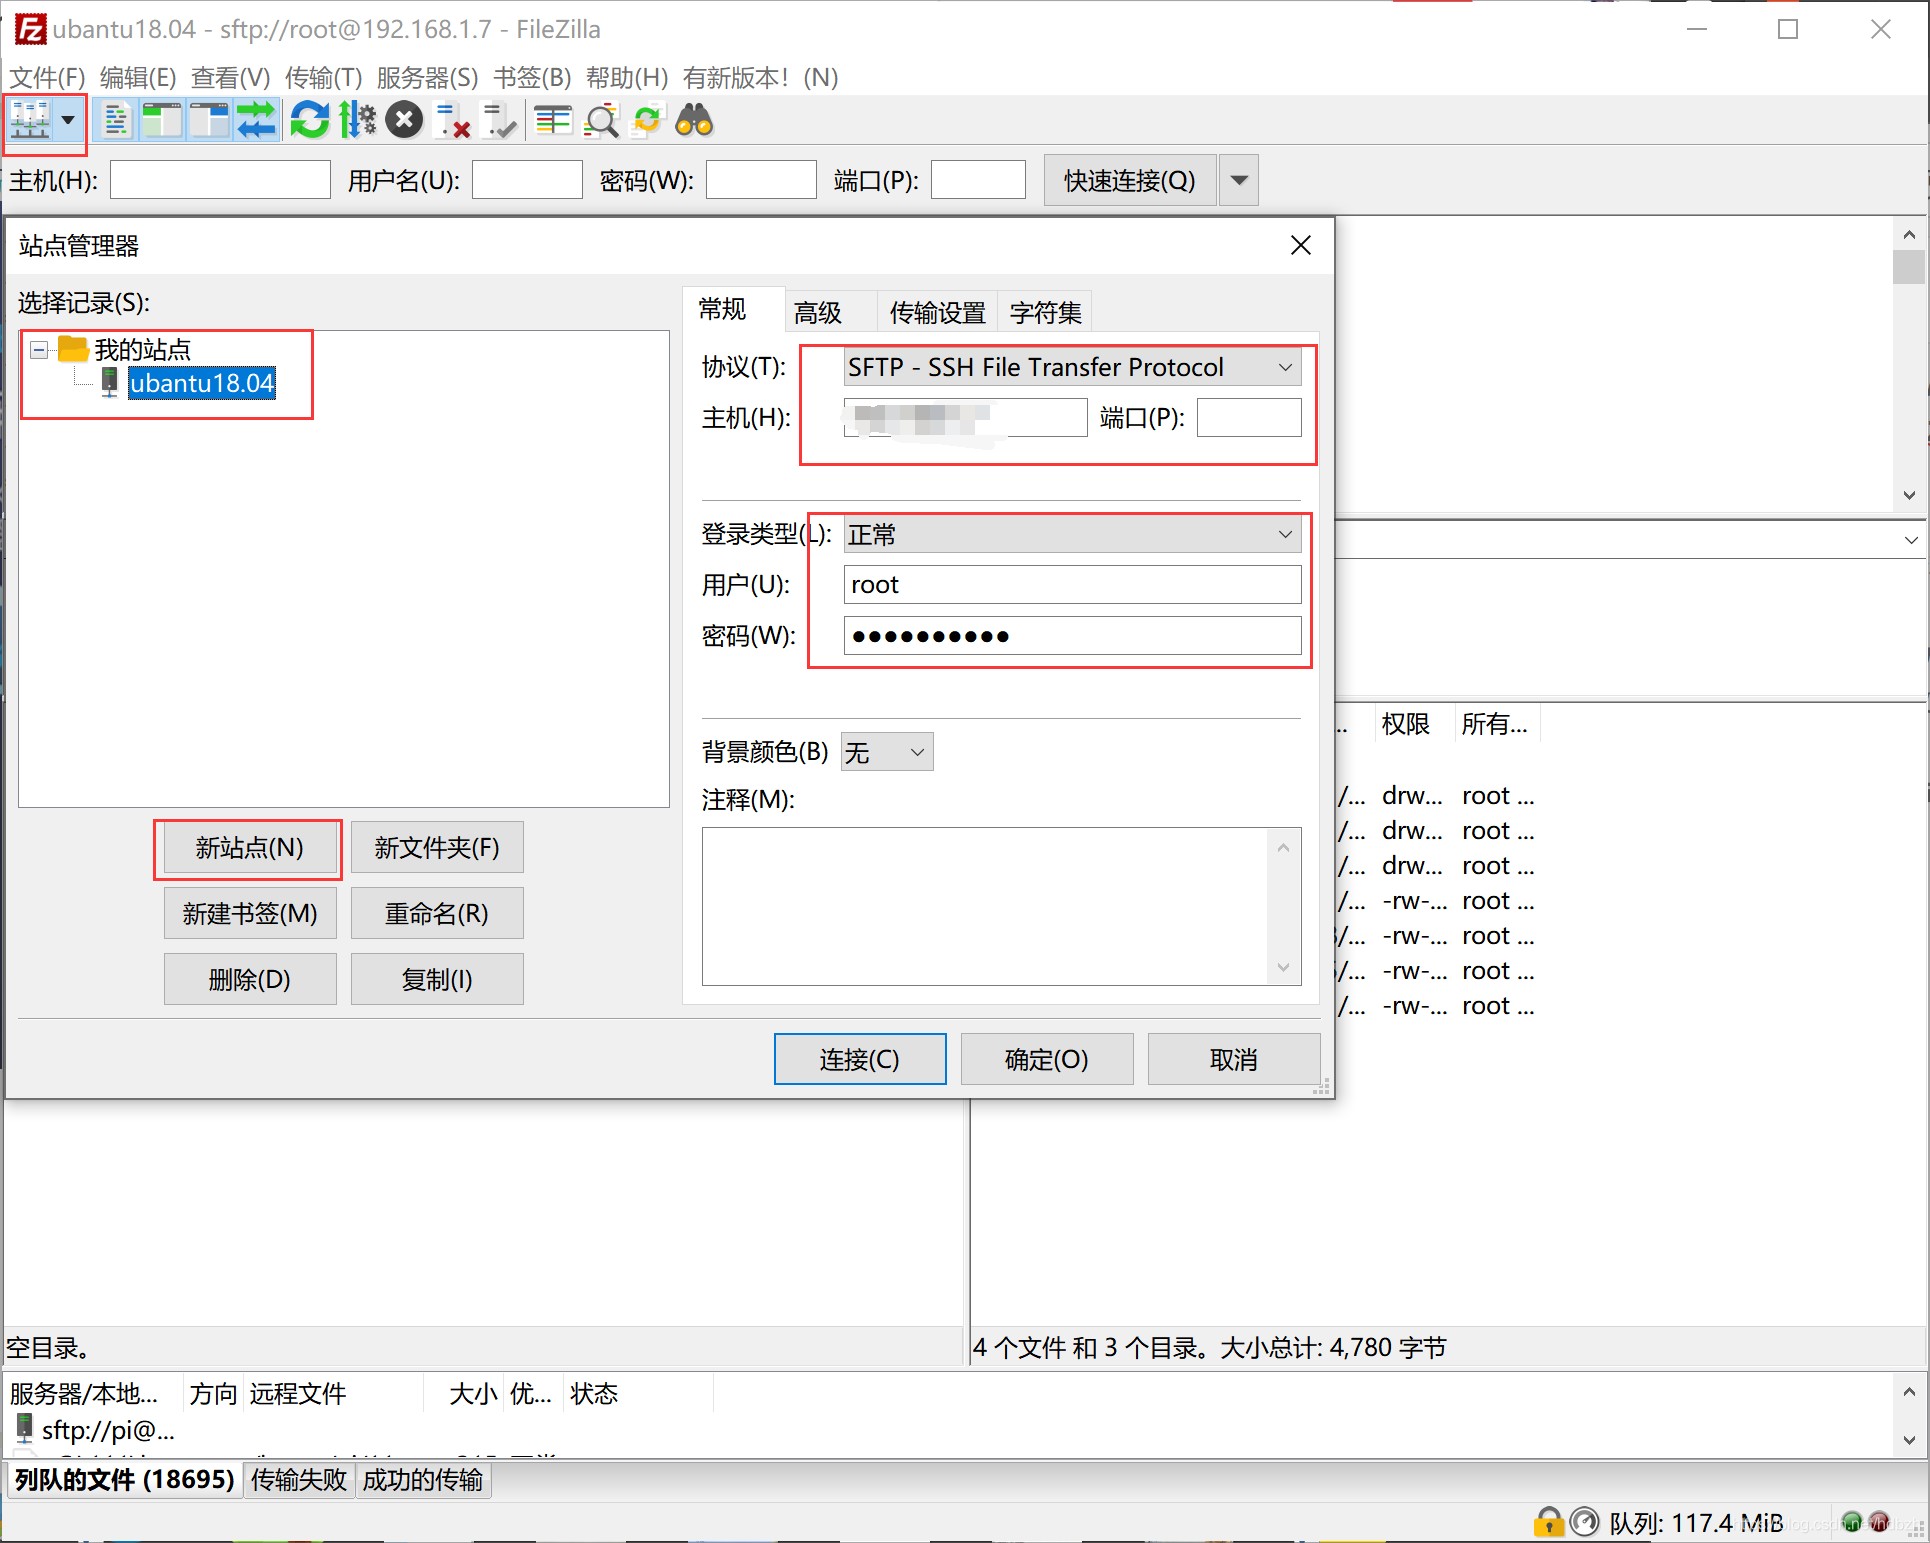This screenshot has height=1543, width=1930.
Task: Click the refresh file lists icon
Action: [x=309, y=121]
